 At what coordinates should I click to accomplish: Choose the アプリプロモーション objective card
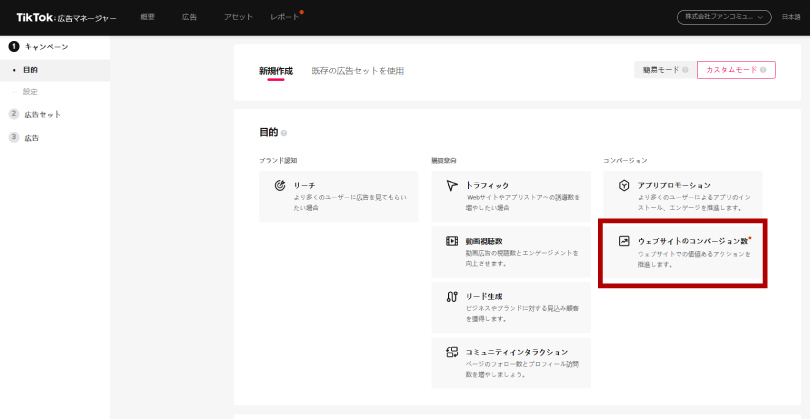(x=683, y=196)
